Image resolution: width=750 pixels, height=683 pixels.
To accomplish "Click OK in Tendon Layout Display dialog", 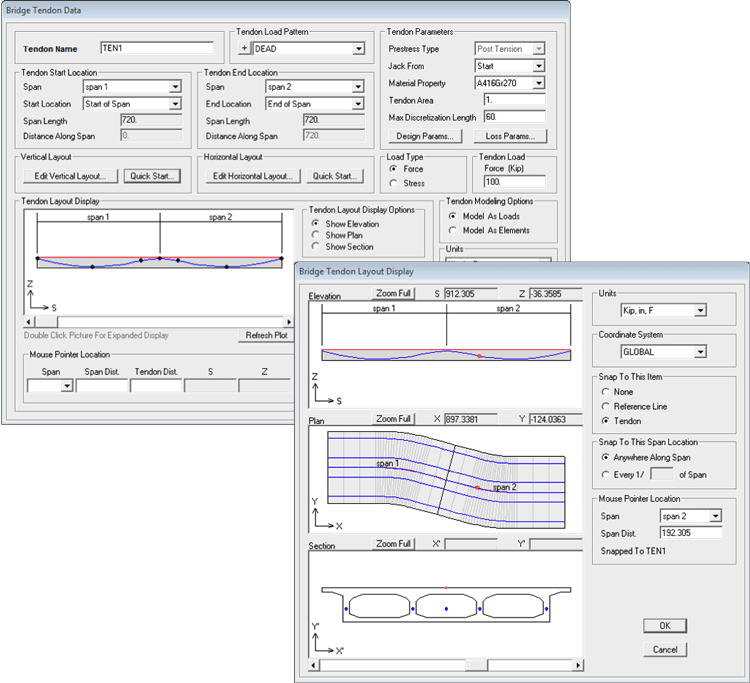I will pos(665,625).
